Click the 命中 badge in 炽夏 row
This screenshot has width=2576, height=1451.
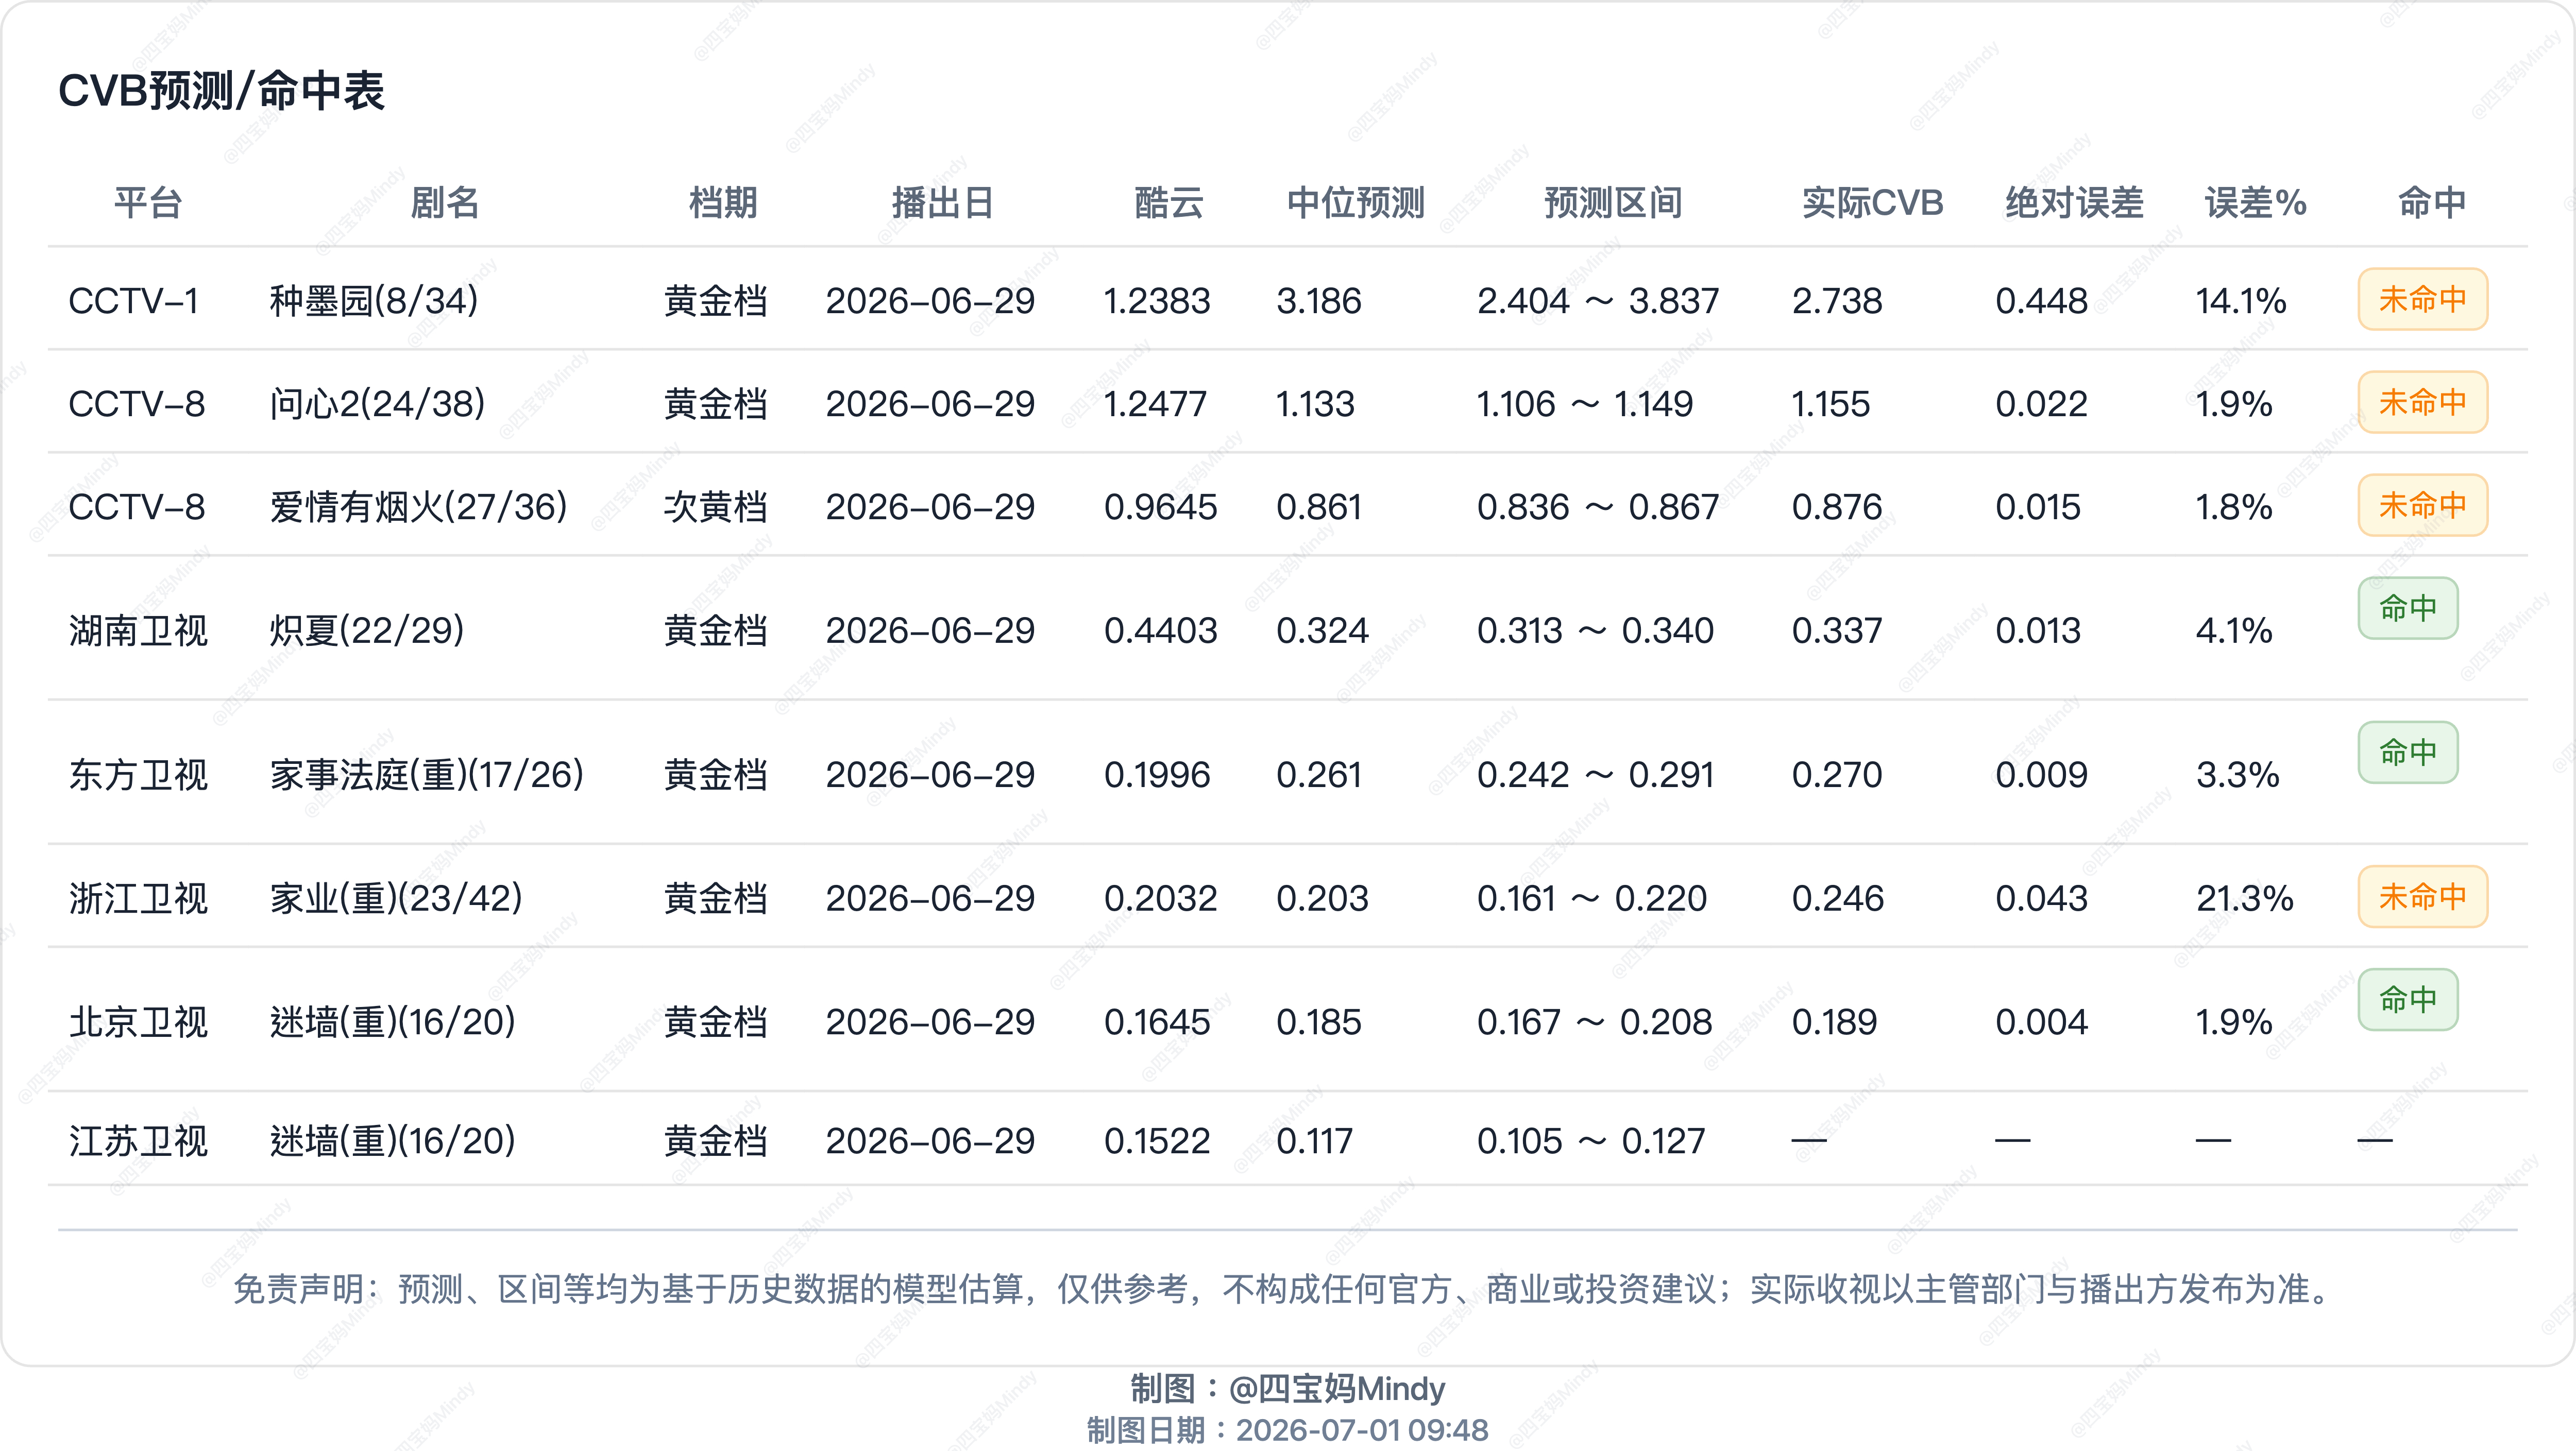pyautogui.click(x=2408, y=608)
